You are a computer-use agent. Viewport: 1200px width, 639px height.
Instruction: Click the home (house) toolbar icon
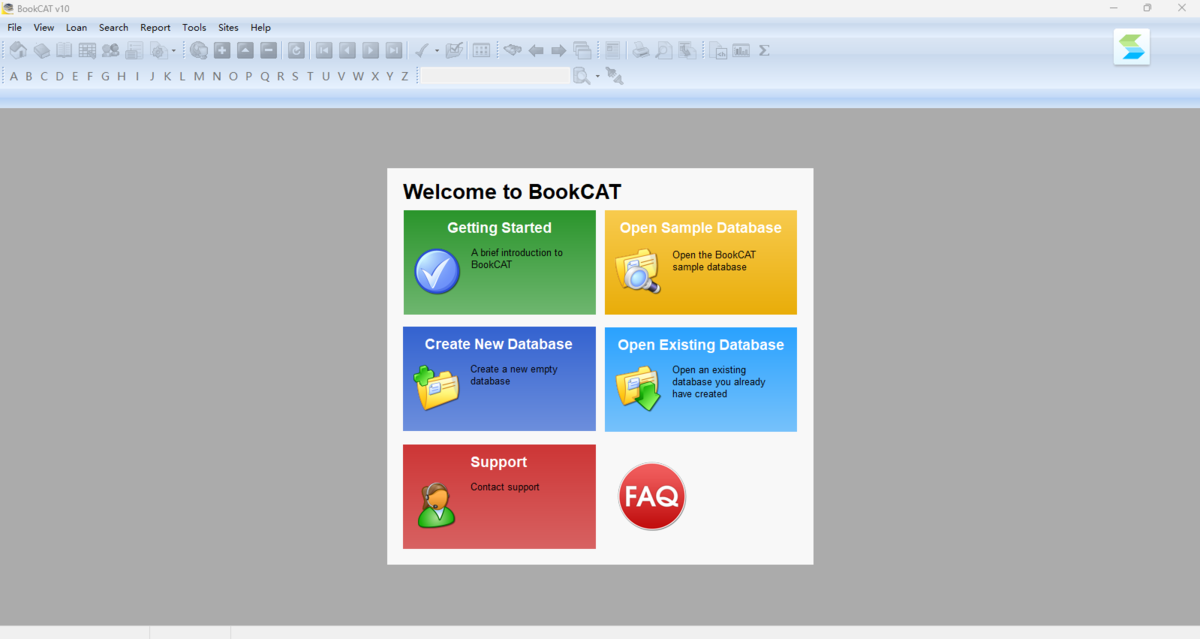pos(18,50)
